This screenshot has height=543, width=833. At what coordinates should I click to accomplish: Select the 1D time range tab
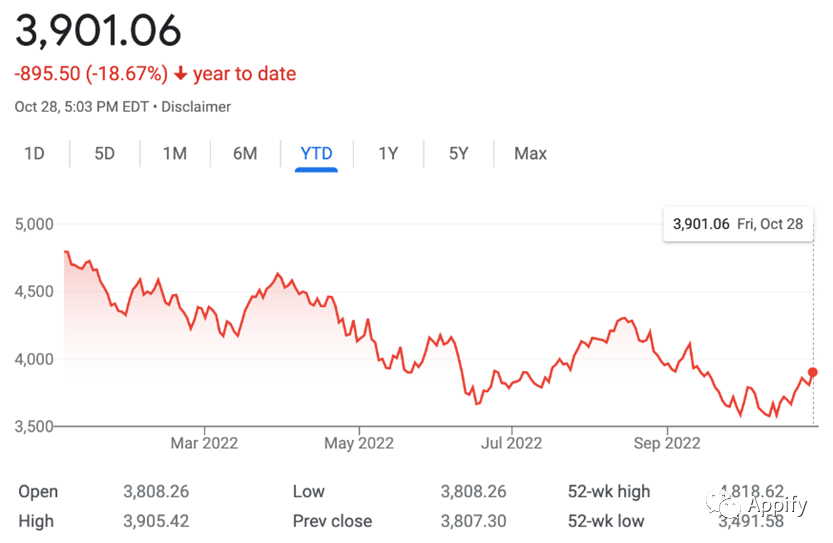tap(35, 154)
